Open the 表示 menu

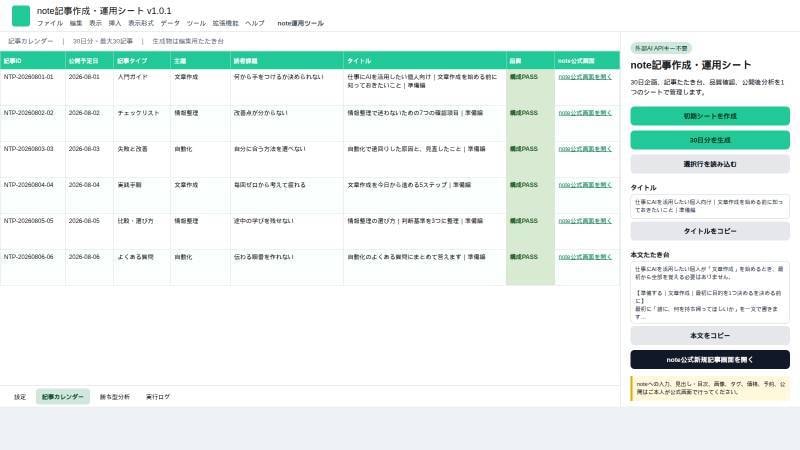coord(95,23)
